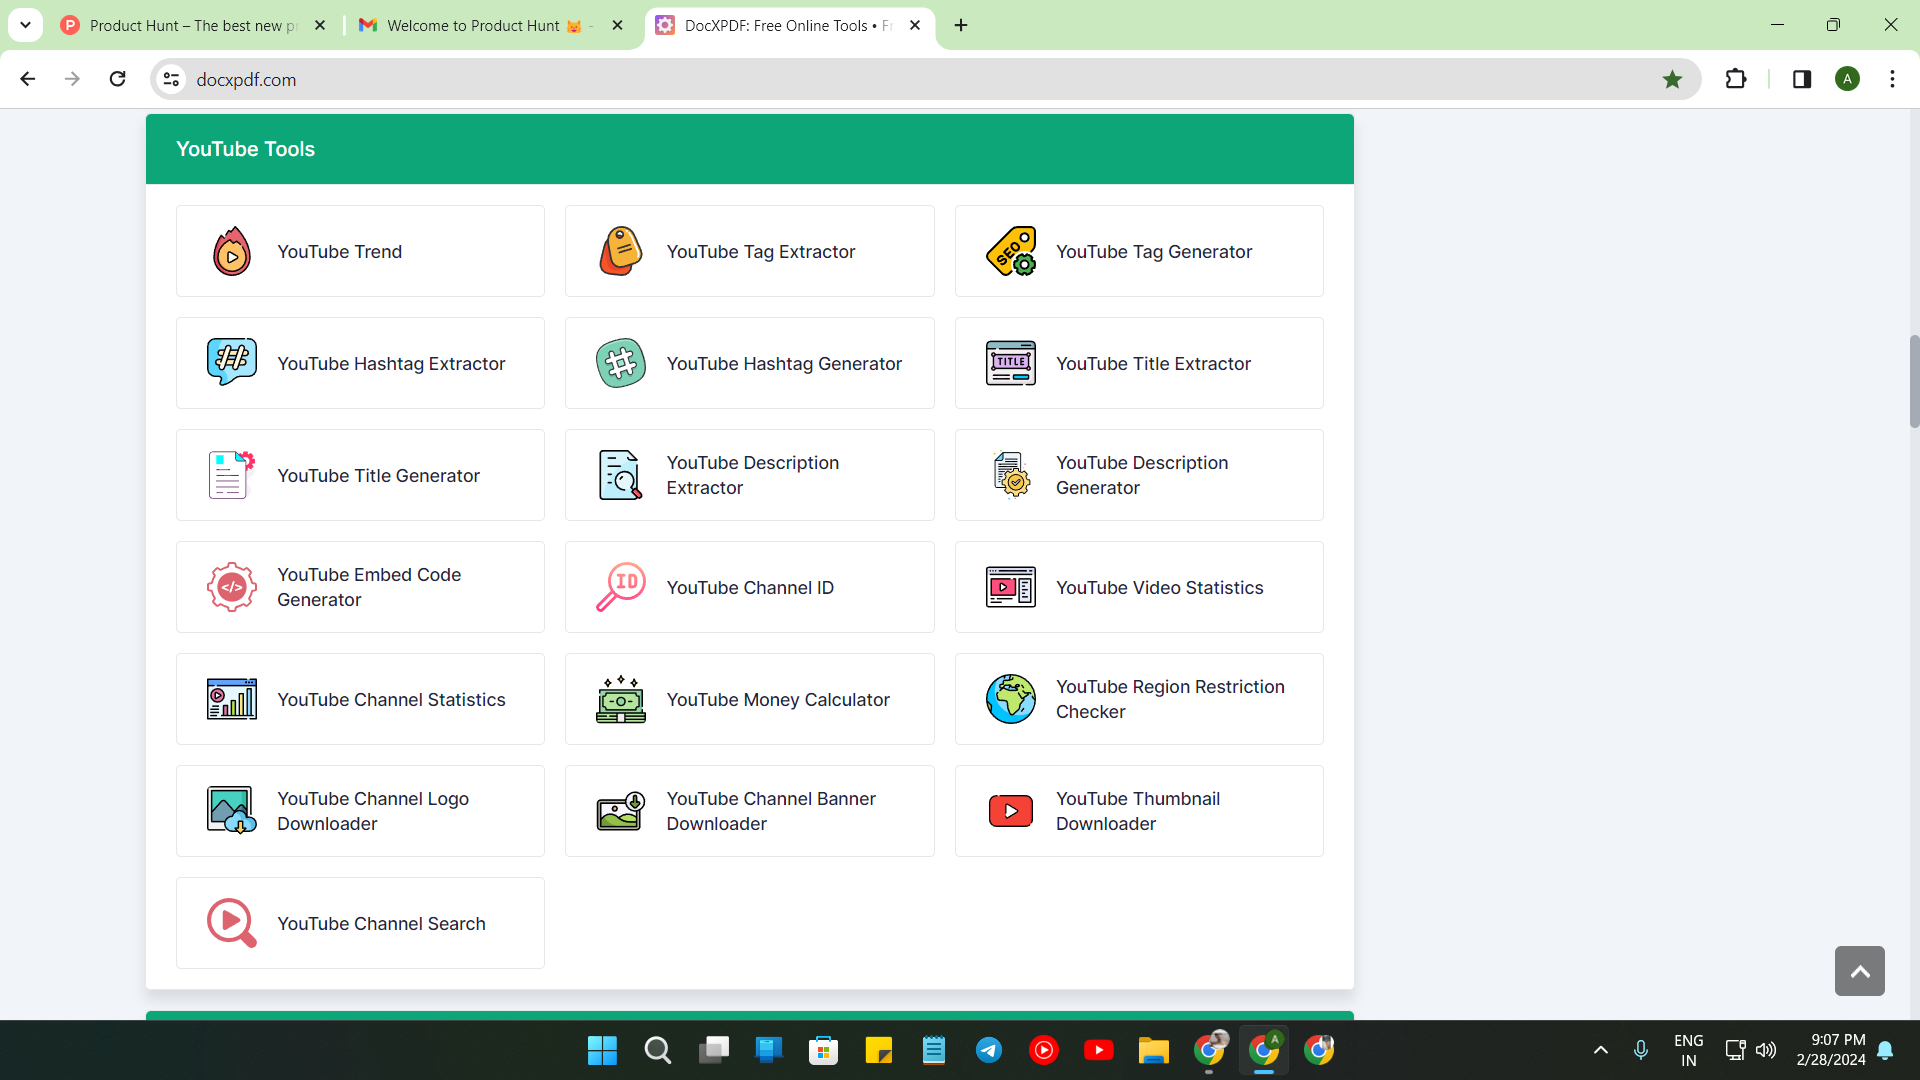The height and width of the screenshot is (1080, 1920).
Task: Click the YouTube Channel Statistics chart icon
Action: tap(232, 699)
